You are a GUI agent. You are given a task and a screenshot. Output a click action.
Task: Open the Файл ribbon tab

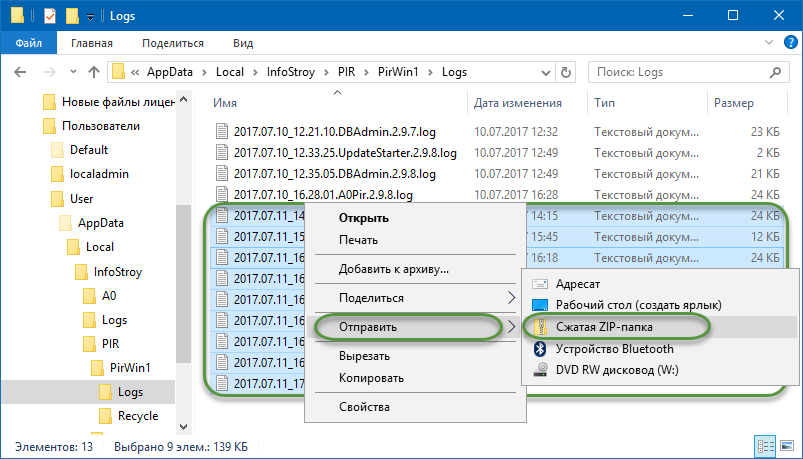click(x=29, y=43)
